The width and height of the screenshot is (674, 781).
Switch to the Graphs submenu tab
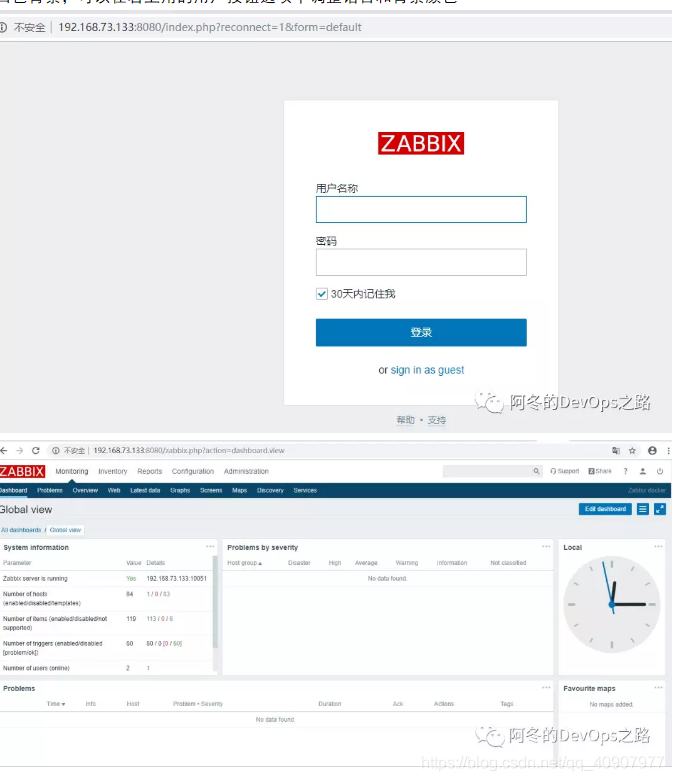click(180, 491)
